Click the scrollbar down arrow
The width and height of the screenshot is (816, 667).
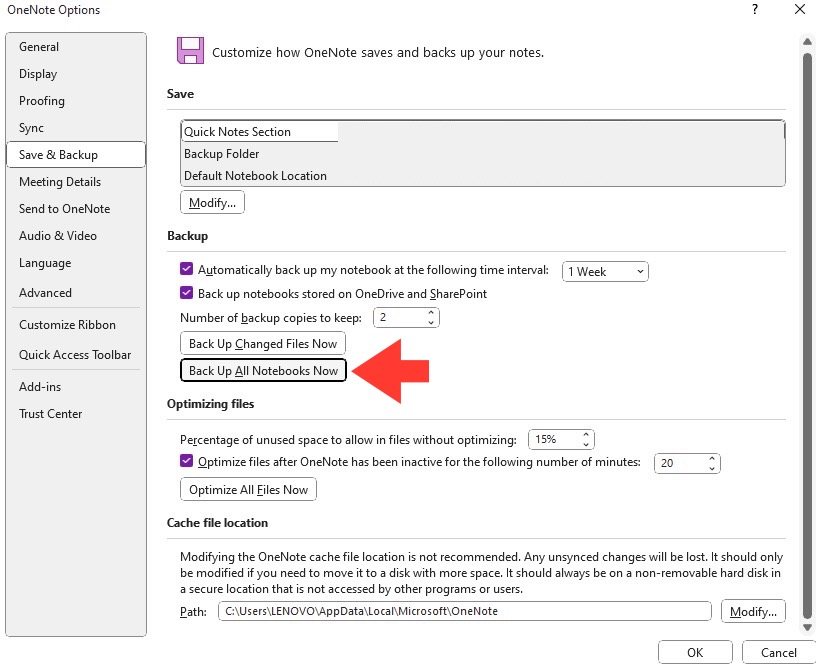pyautogui.click(x=807, y=627)
